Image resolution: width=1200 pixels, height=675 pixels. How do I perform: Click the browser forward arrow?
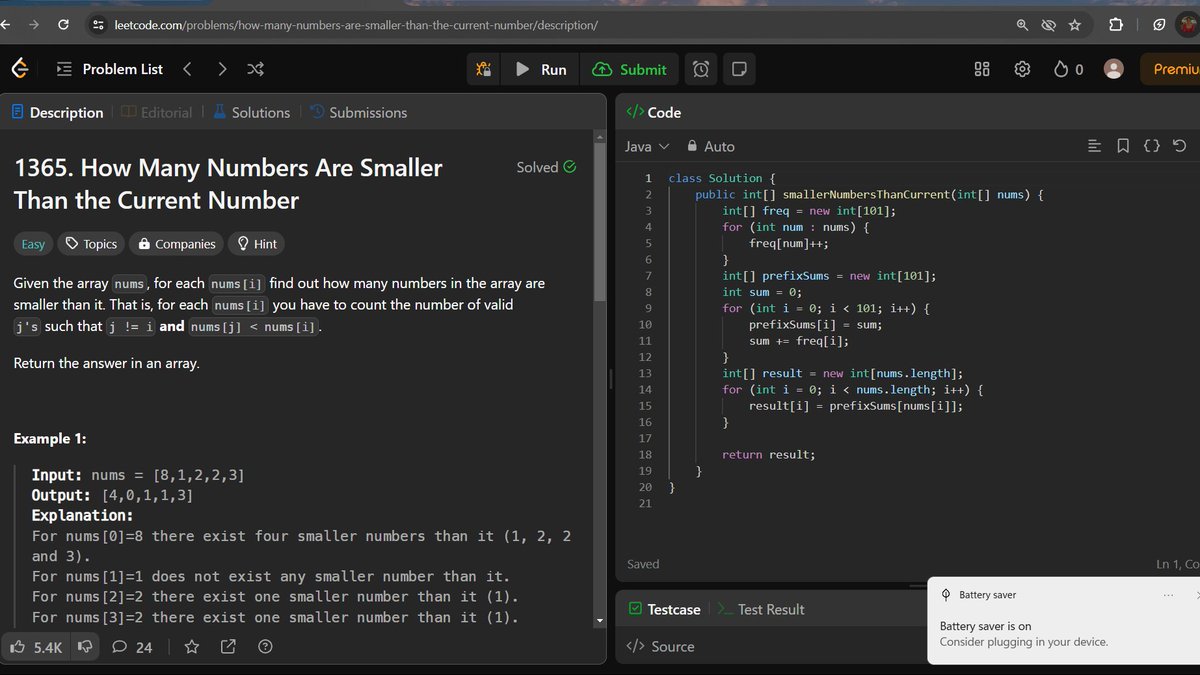[35, 24]
